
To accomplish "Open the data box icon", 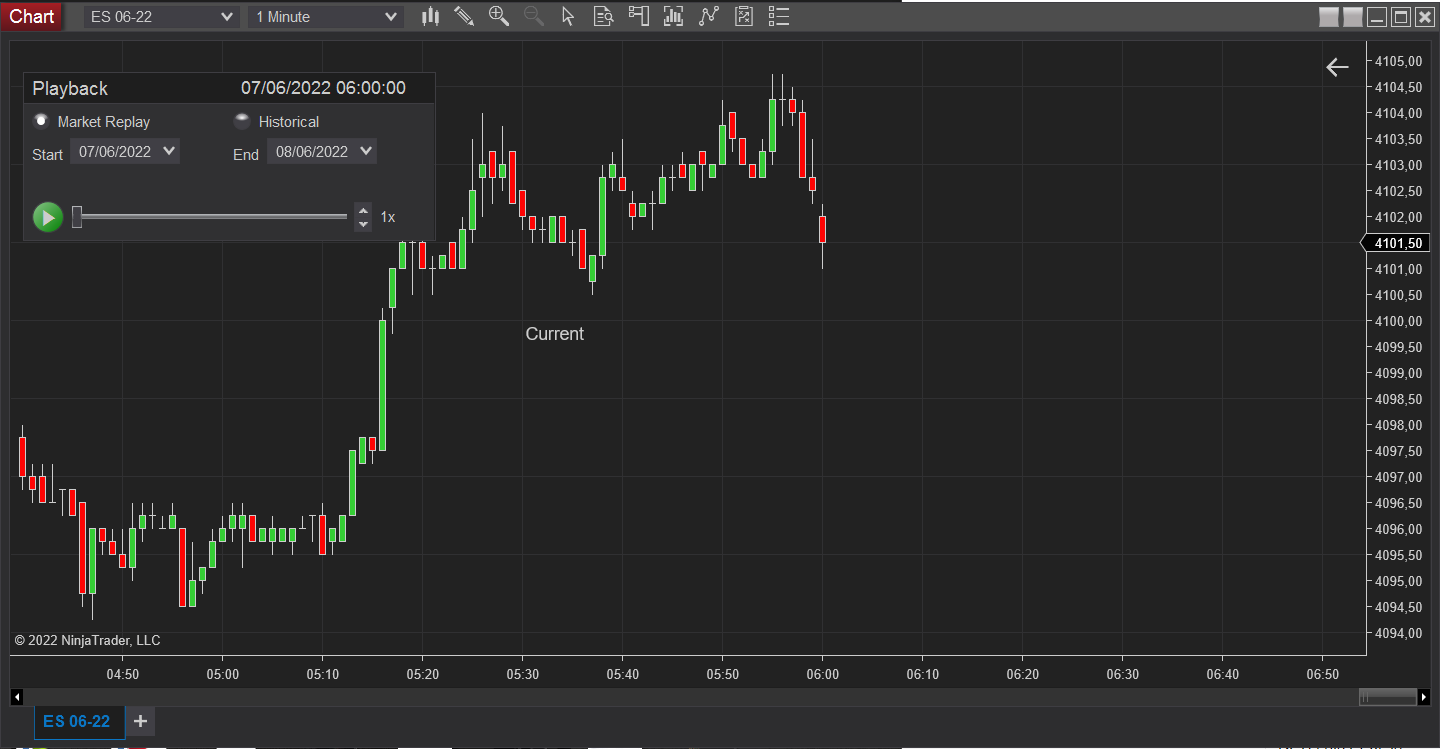I will click(603, 16).
